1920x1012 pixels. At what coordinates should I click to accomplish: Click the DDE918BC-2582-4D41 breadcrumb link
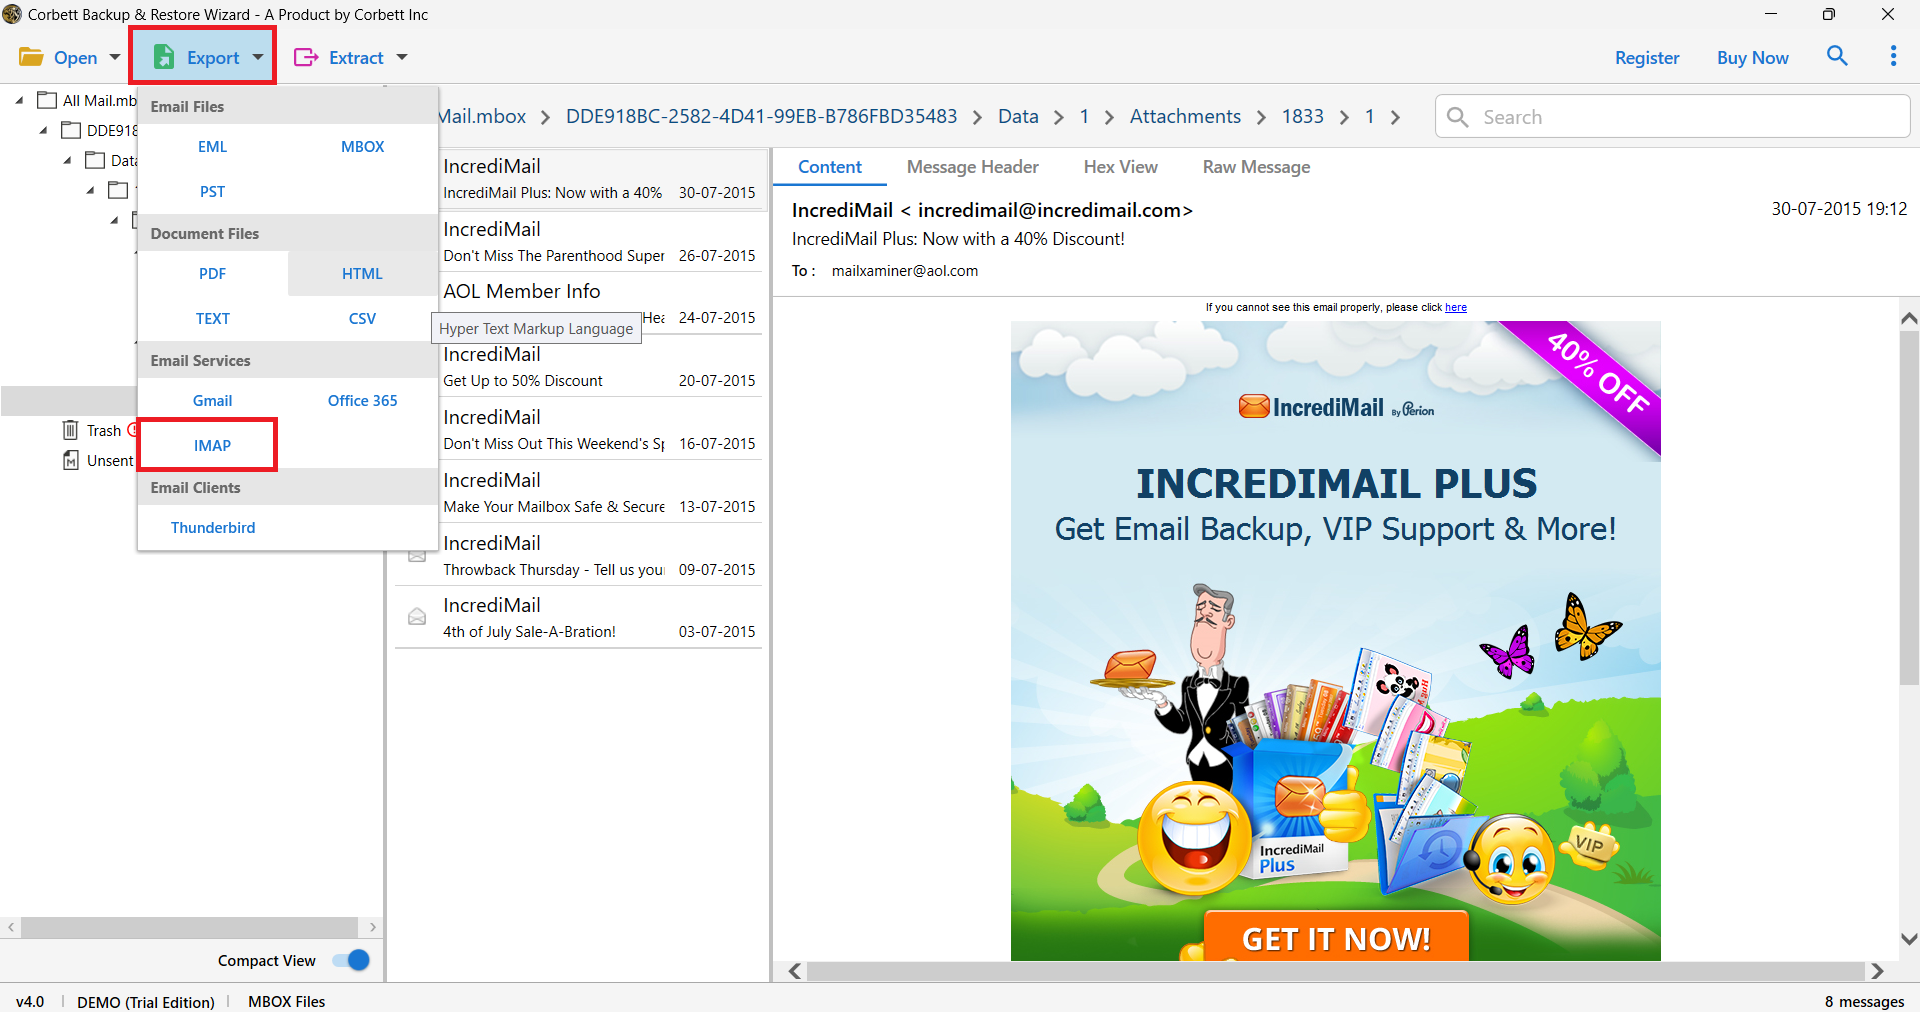pyautogui.click(x=761, y=116)
